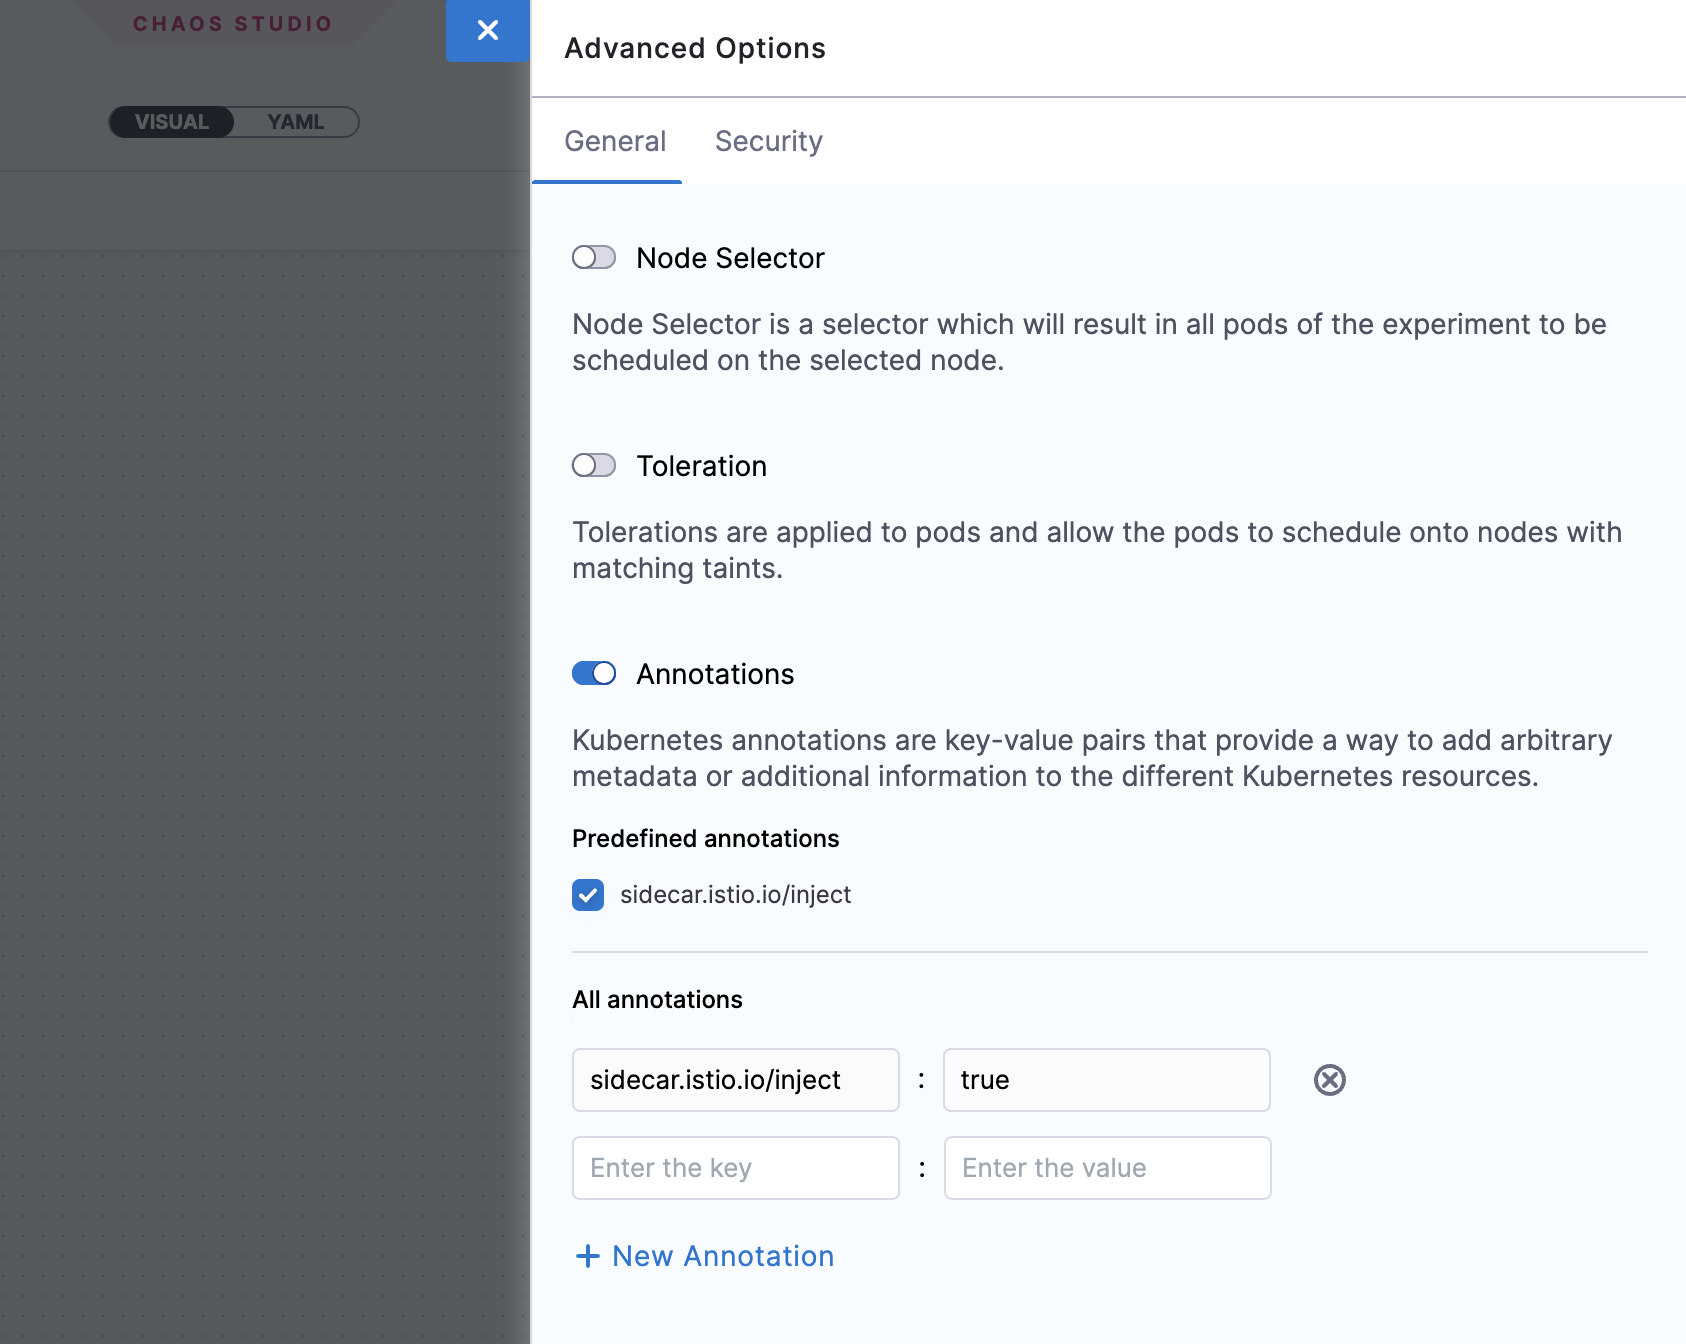Close the Advanced Options panel
The width and height of the screenshot is (1686, 1344).
(x=487, y=31)
